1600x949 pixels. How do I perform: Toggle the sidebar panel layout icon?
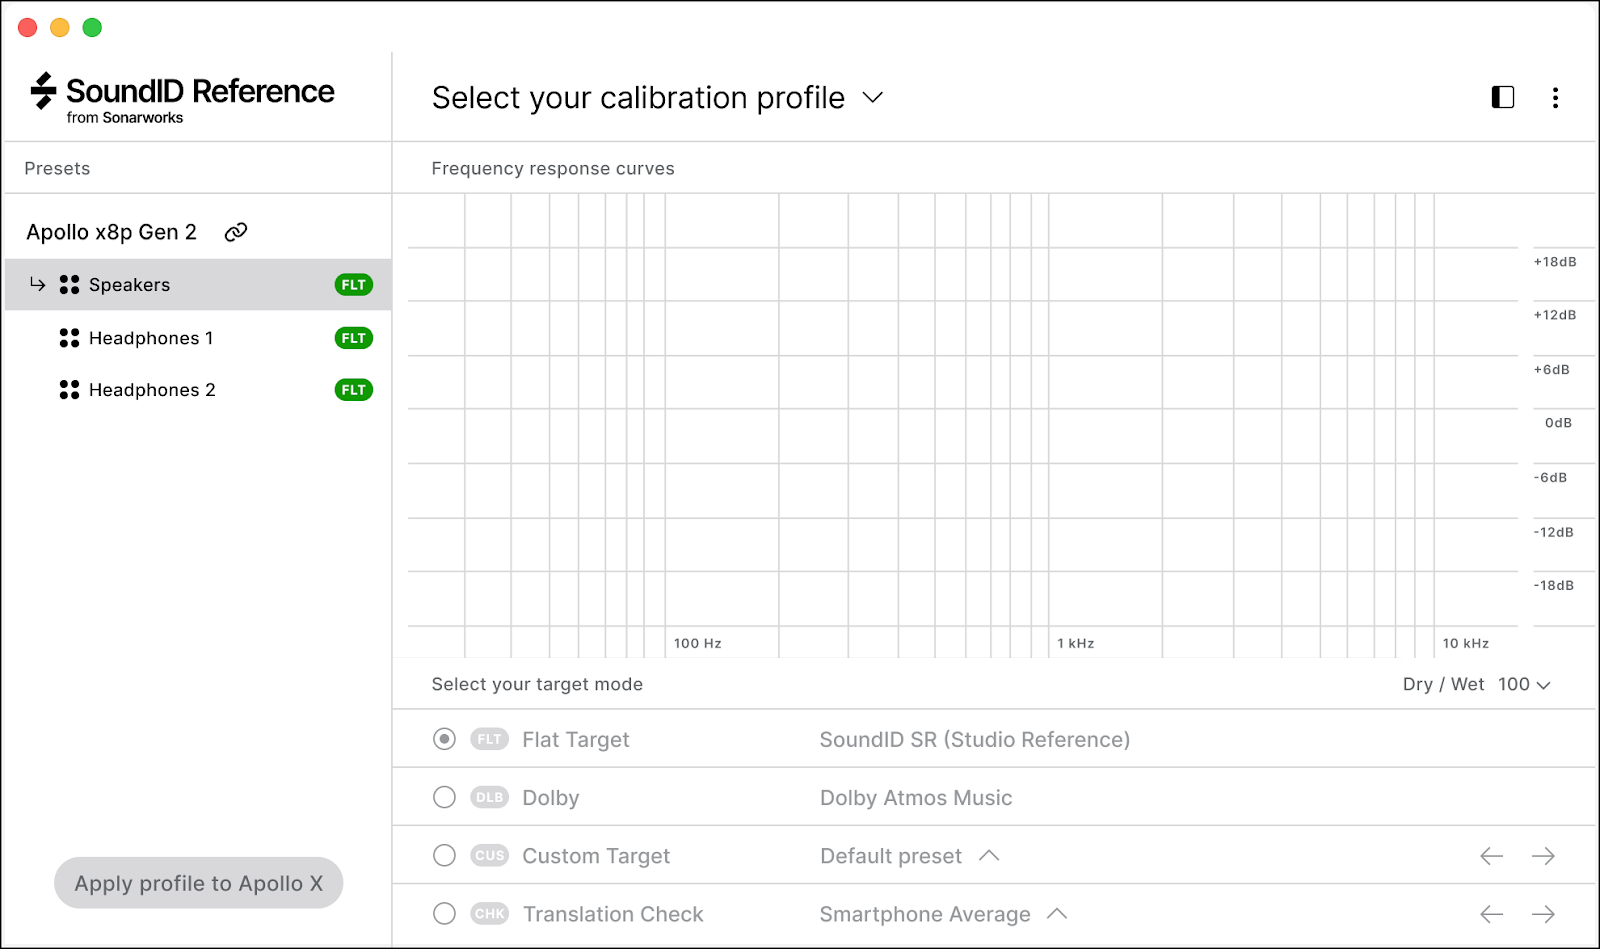click(1502, 97)
